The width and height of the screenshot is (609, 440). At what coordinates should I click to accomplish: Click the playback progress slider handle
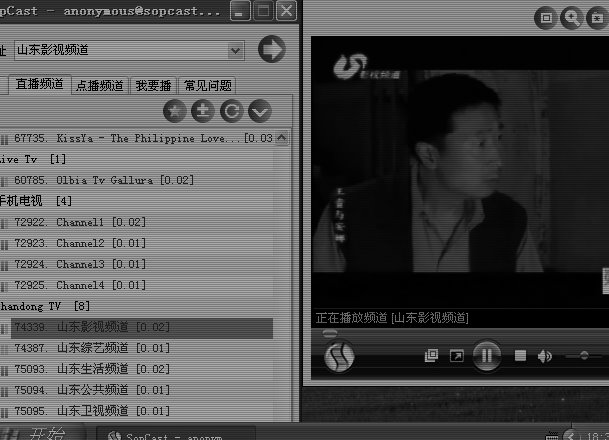tap(330, 333)
